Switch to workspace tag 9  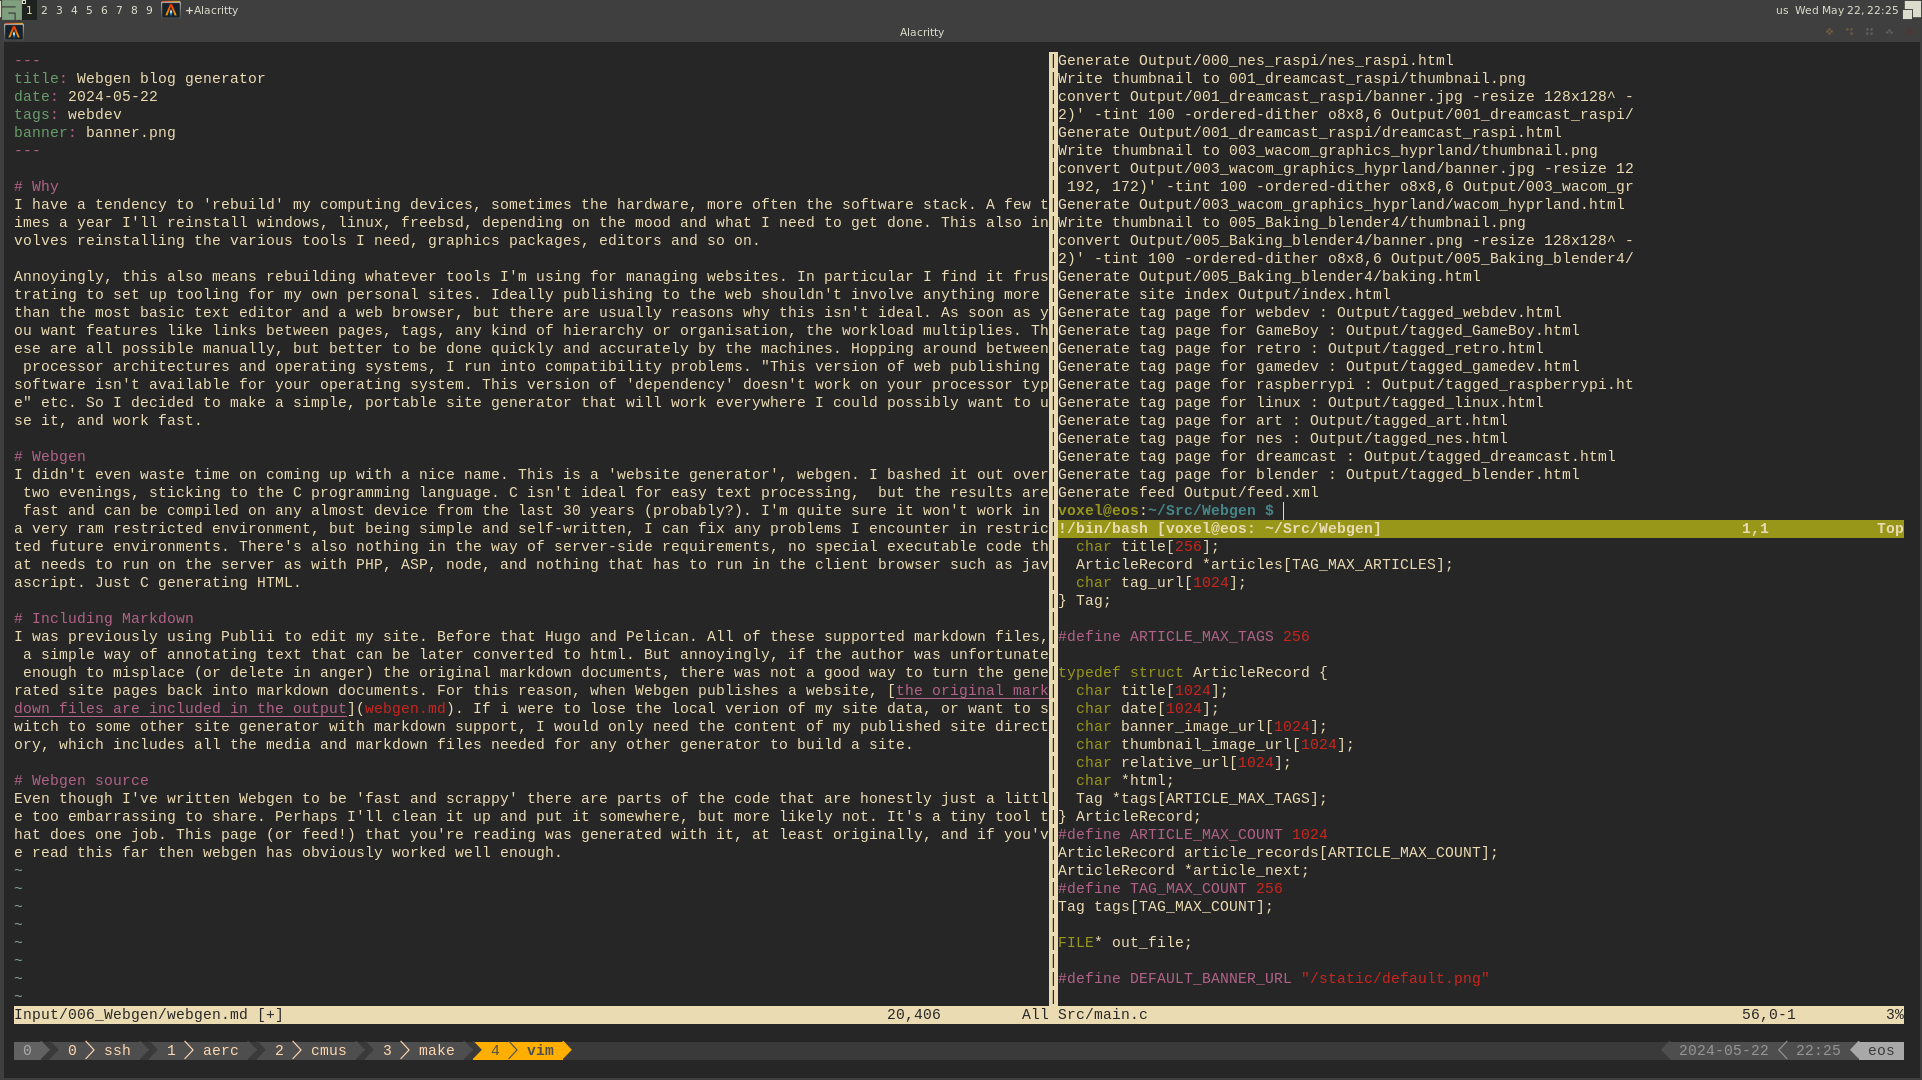149,10
